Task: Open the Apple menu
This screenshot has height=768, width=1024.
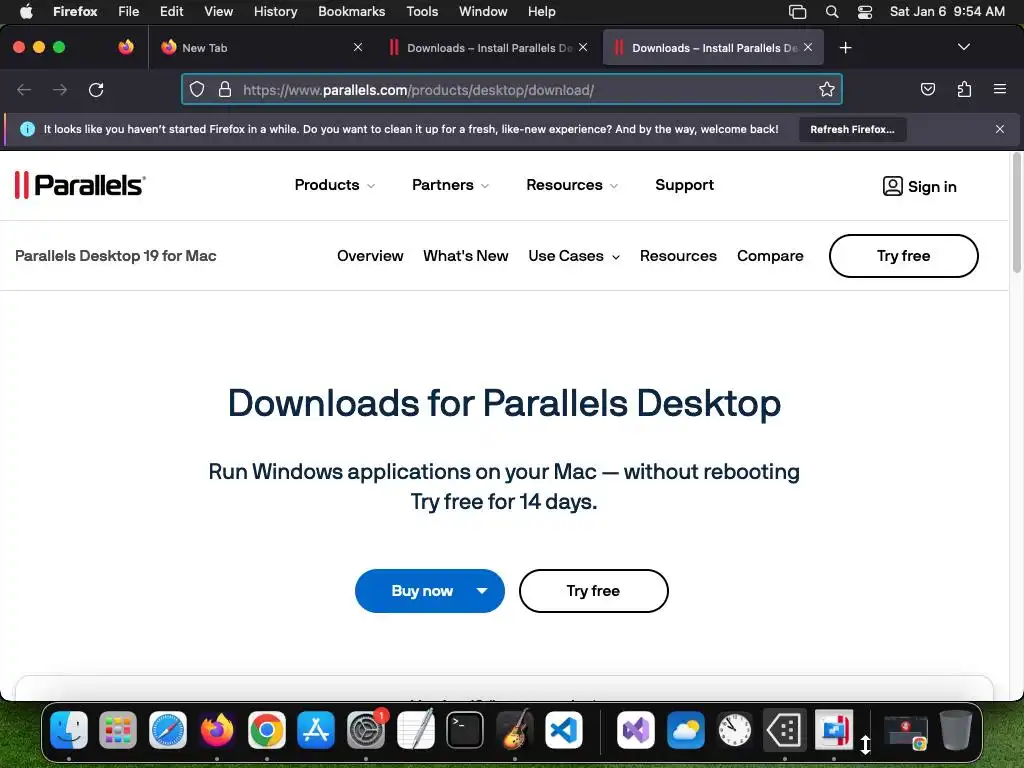Action: 26,12
